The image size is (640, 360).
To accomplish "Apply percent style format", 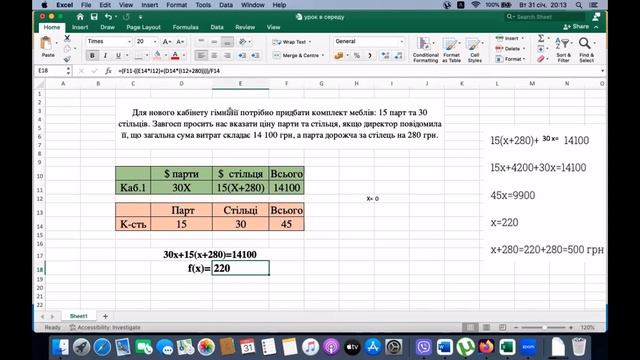I will coord(357,56).
